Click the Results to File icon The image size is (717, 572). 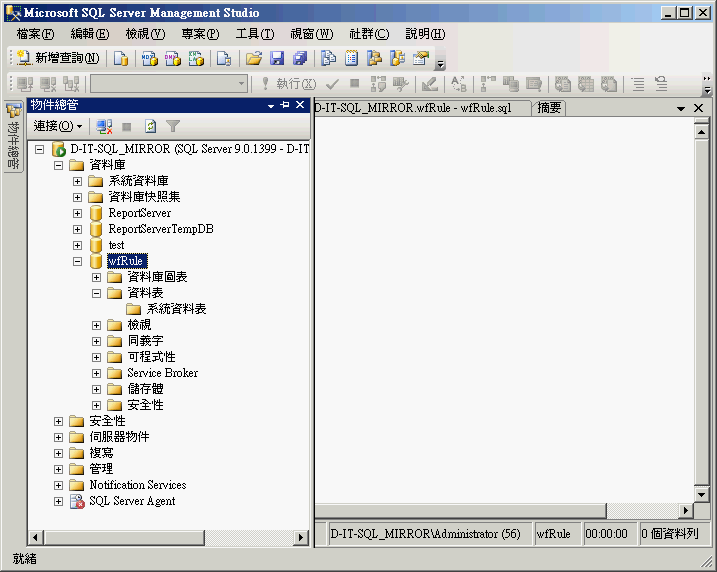[609, 84]
